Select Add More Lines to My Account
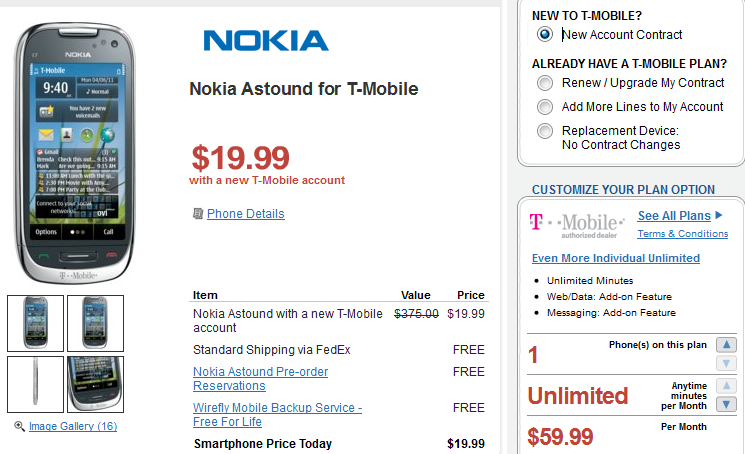This screenshot has width=745, height=454. pos(545,107)
